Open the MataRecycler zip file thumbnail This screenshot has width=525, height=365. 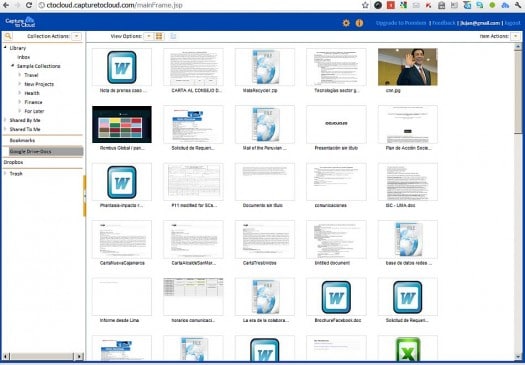click(x=265, y=67)
